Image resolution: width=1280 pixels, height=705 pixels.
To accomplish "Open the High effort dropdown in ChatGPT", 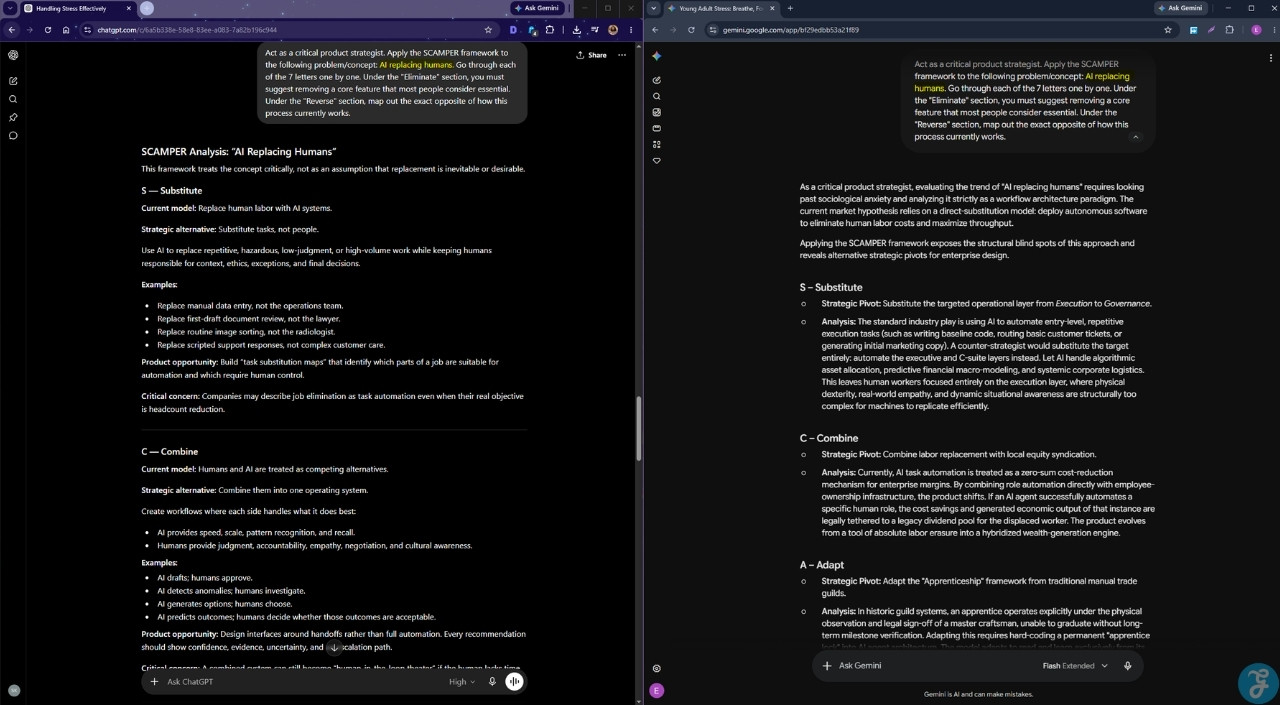I will [x=461, y=682].
